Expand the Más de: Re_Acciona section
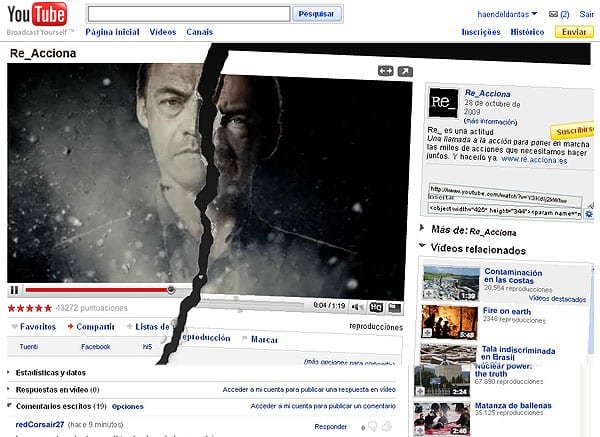Screen dimensions: 600x437 tap(422, 228)
